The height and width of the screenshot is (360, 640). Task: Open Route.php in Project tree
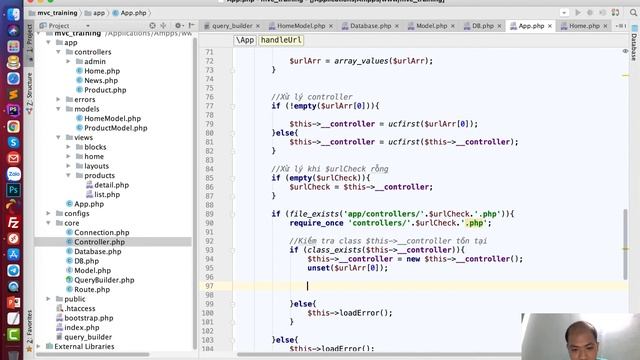click(x=92, y=289)
